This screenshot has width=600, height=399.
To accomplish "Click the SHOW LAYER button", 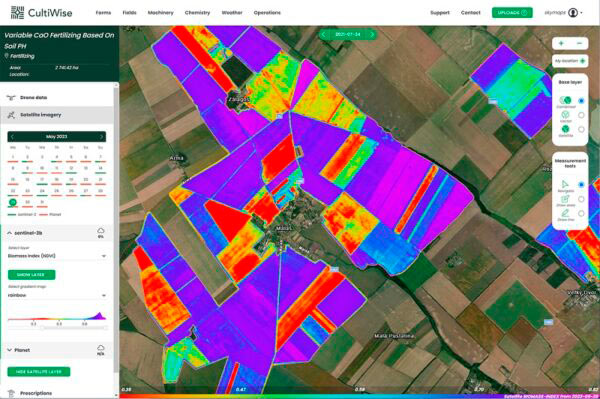I will click(x=31, y=275).
